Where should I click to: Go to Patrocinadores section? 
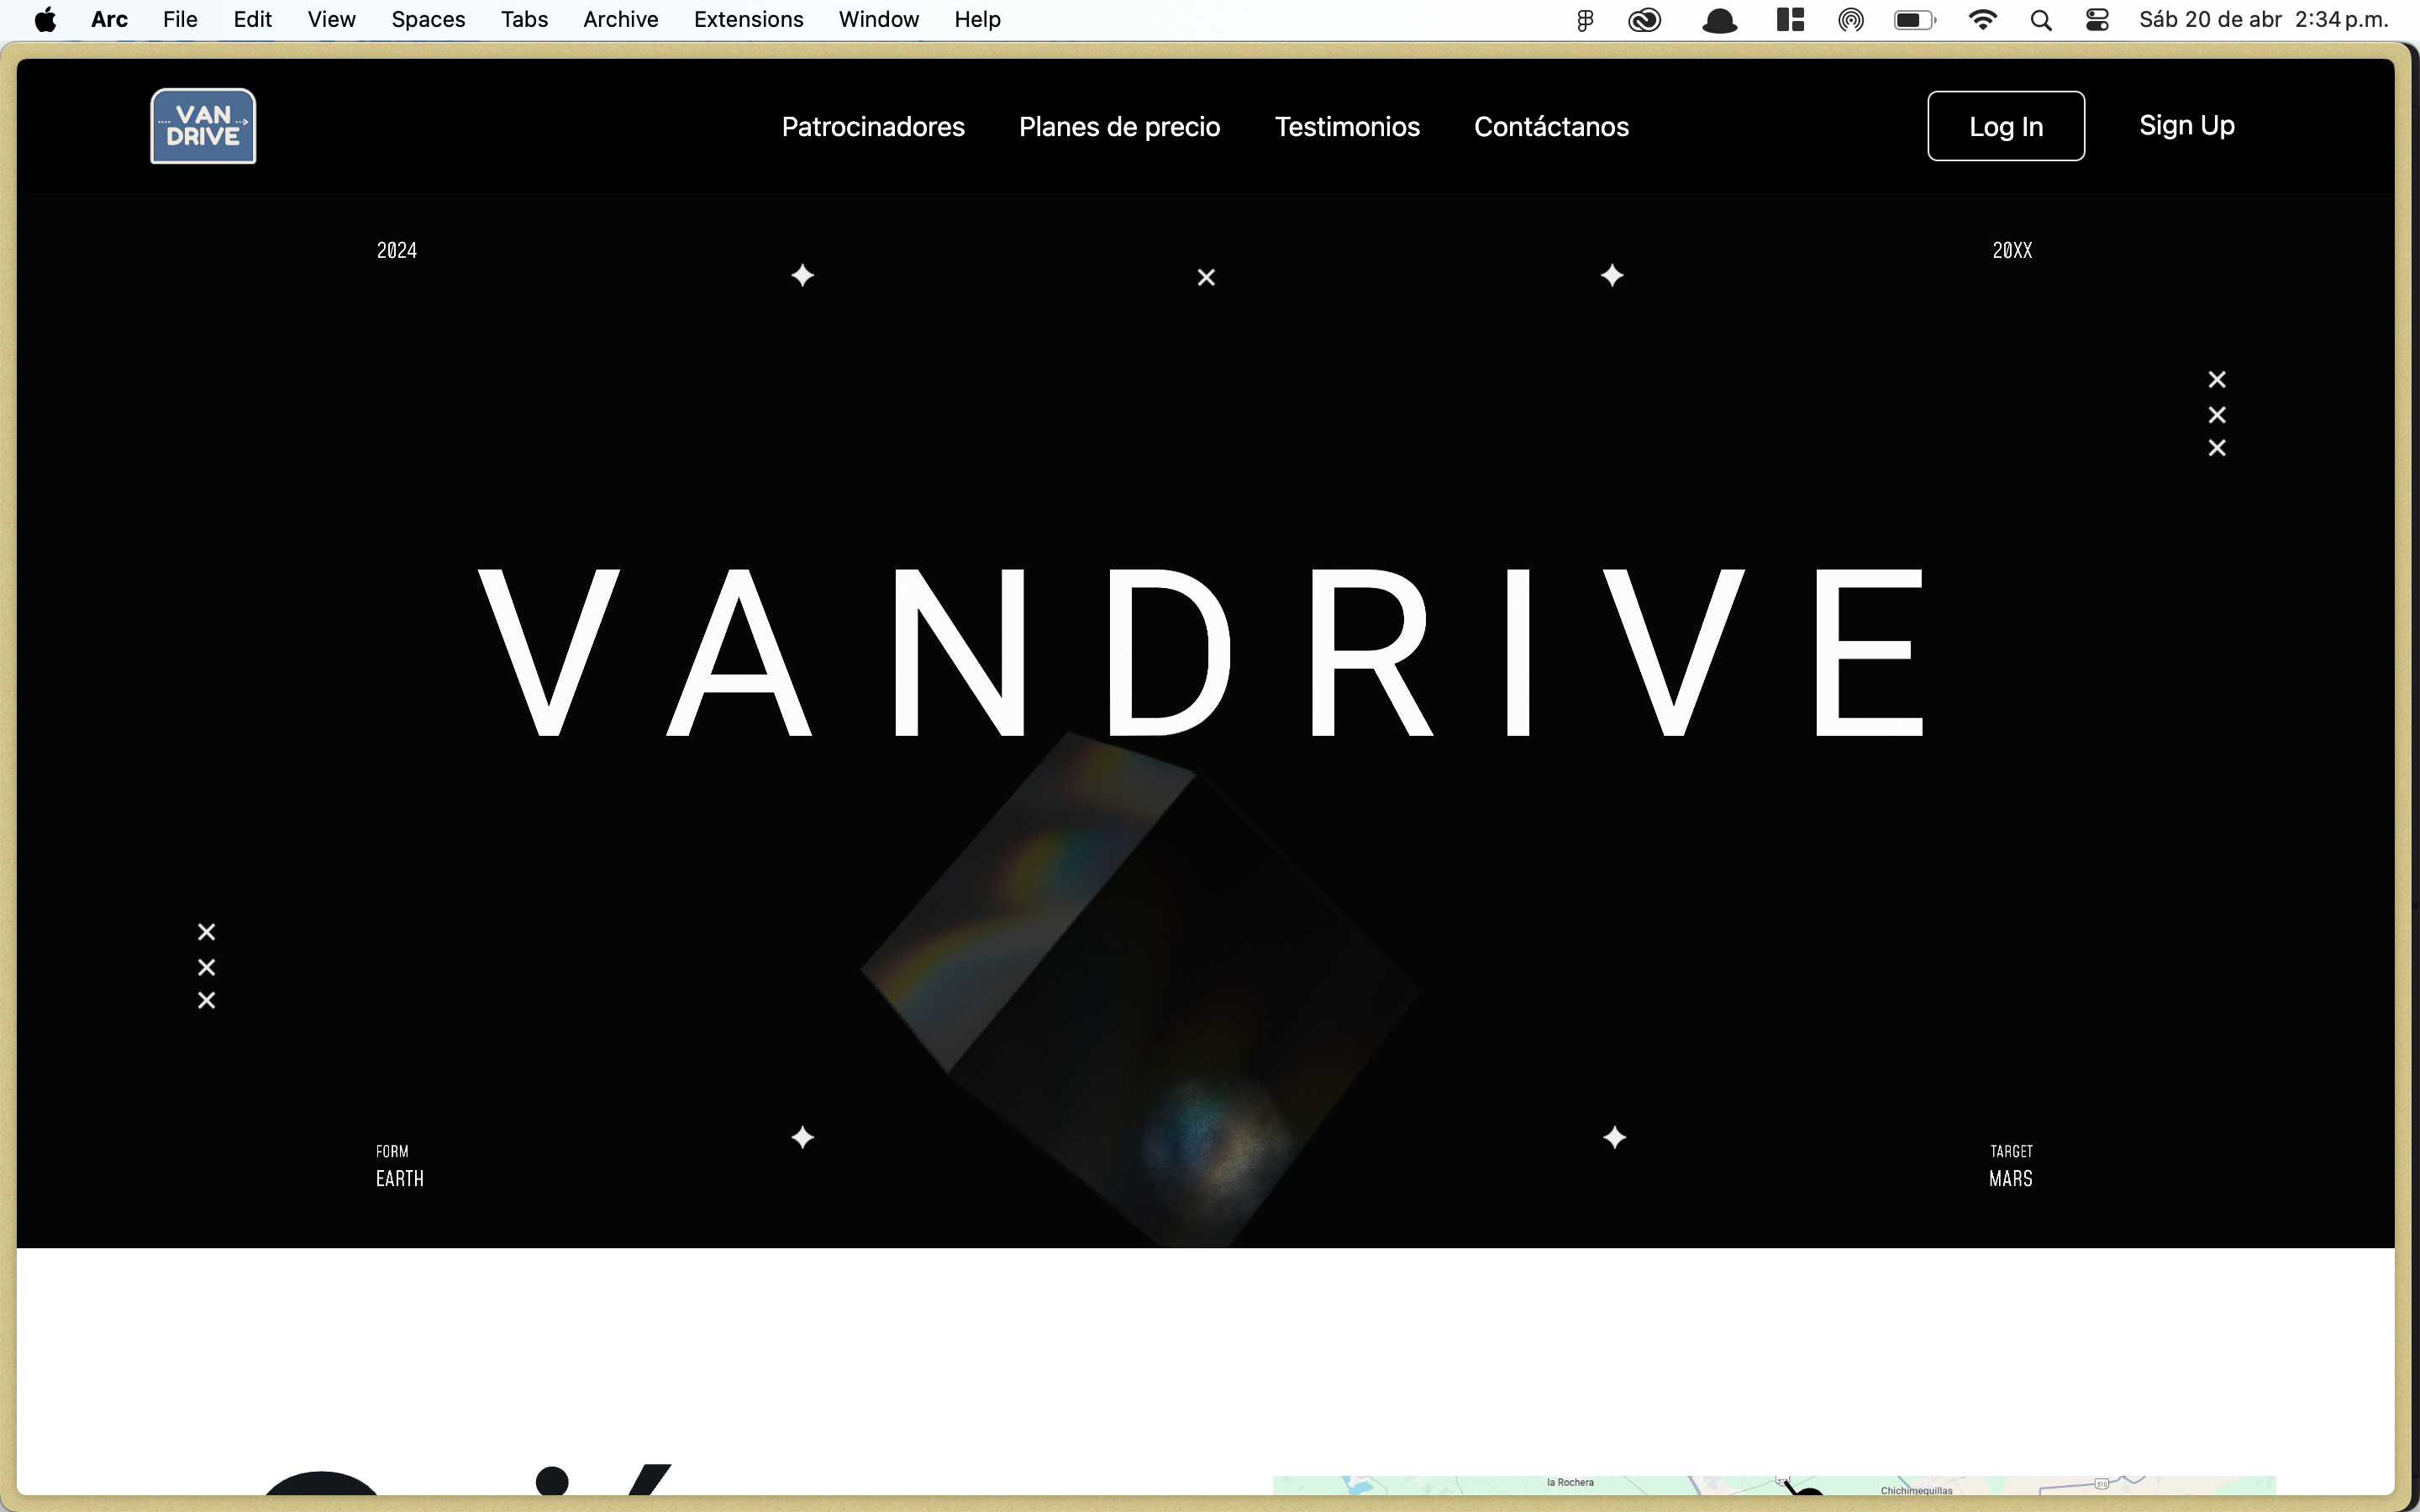[872, 127]
